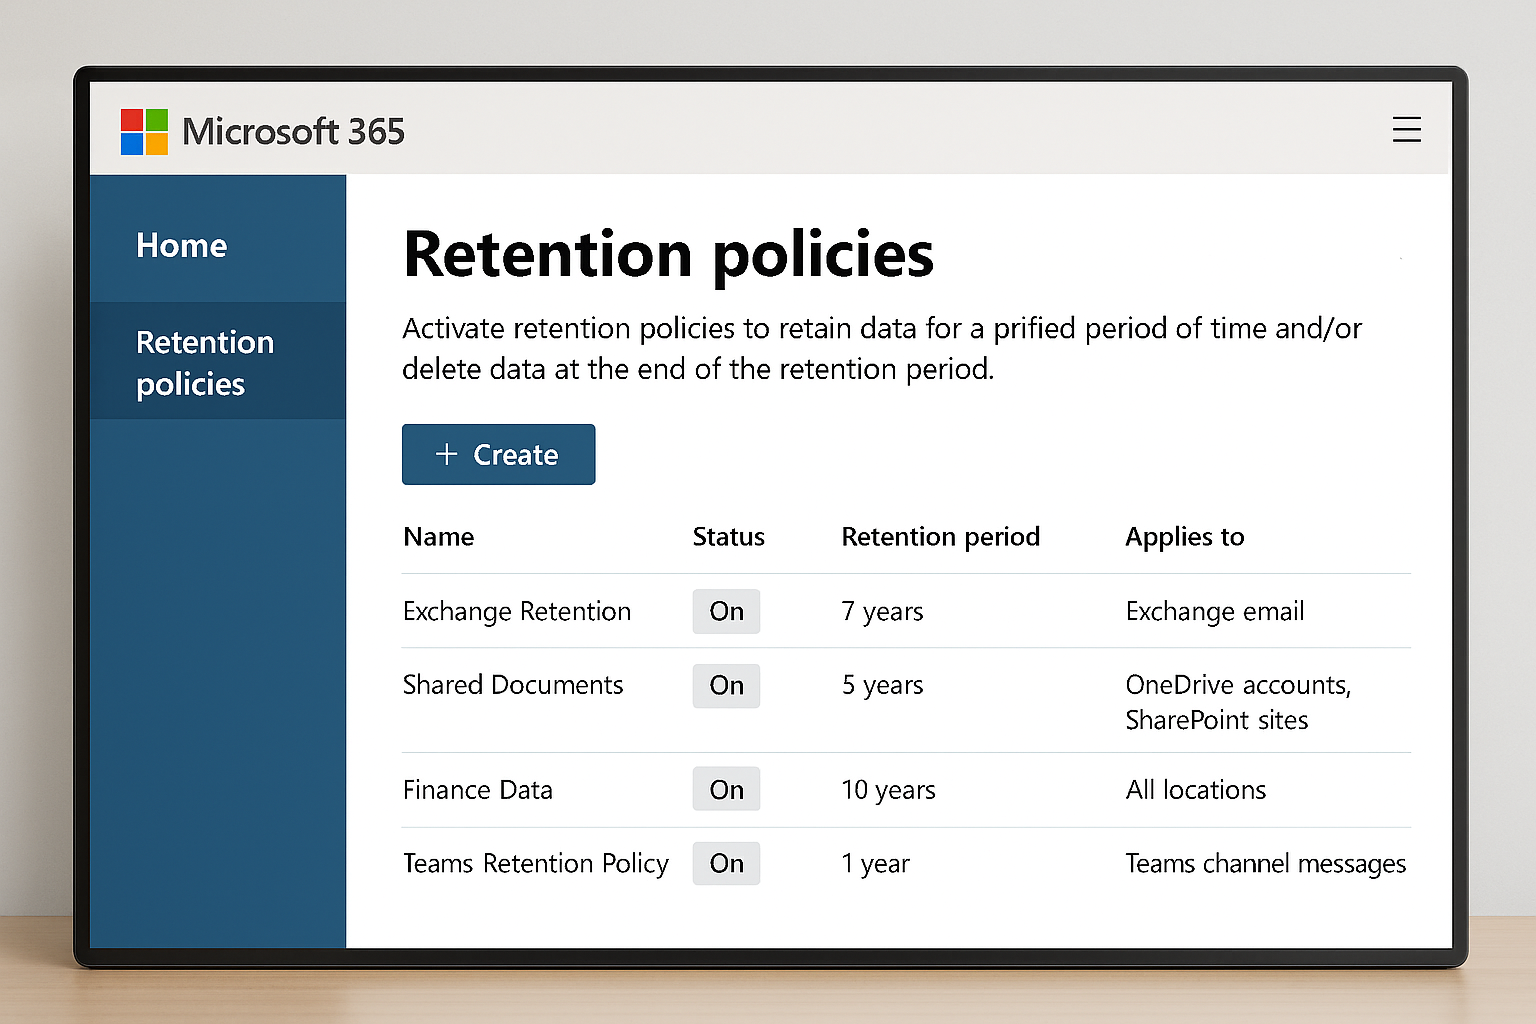Viewport: 1536px width, 1024px height.
Task: Sort by Name column header
Action: [438, 537]
